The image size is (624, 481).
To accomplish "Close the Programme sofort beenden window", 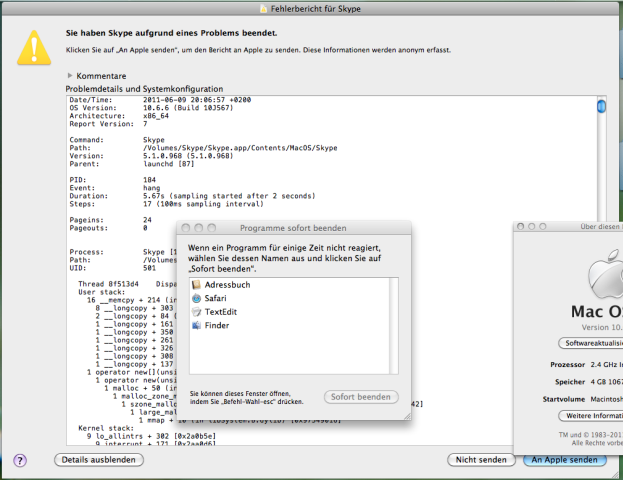I will pos(185,228).
